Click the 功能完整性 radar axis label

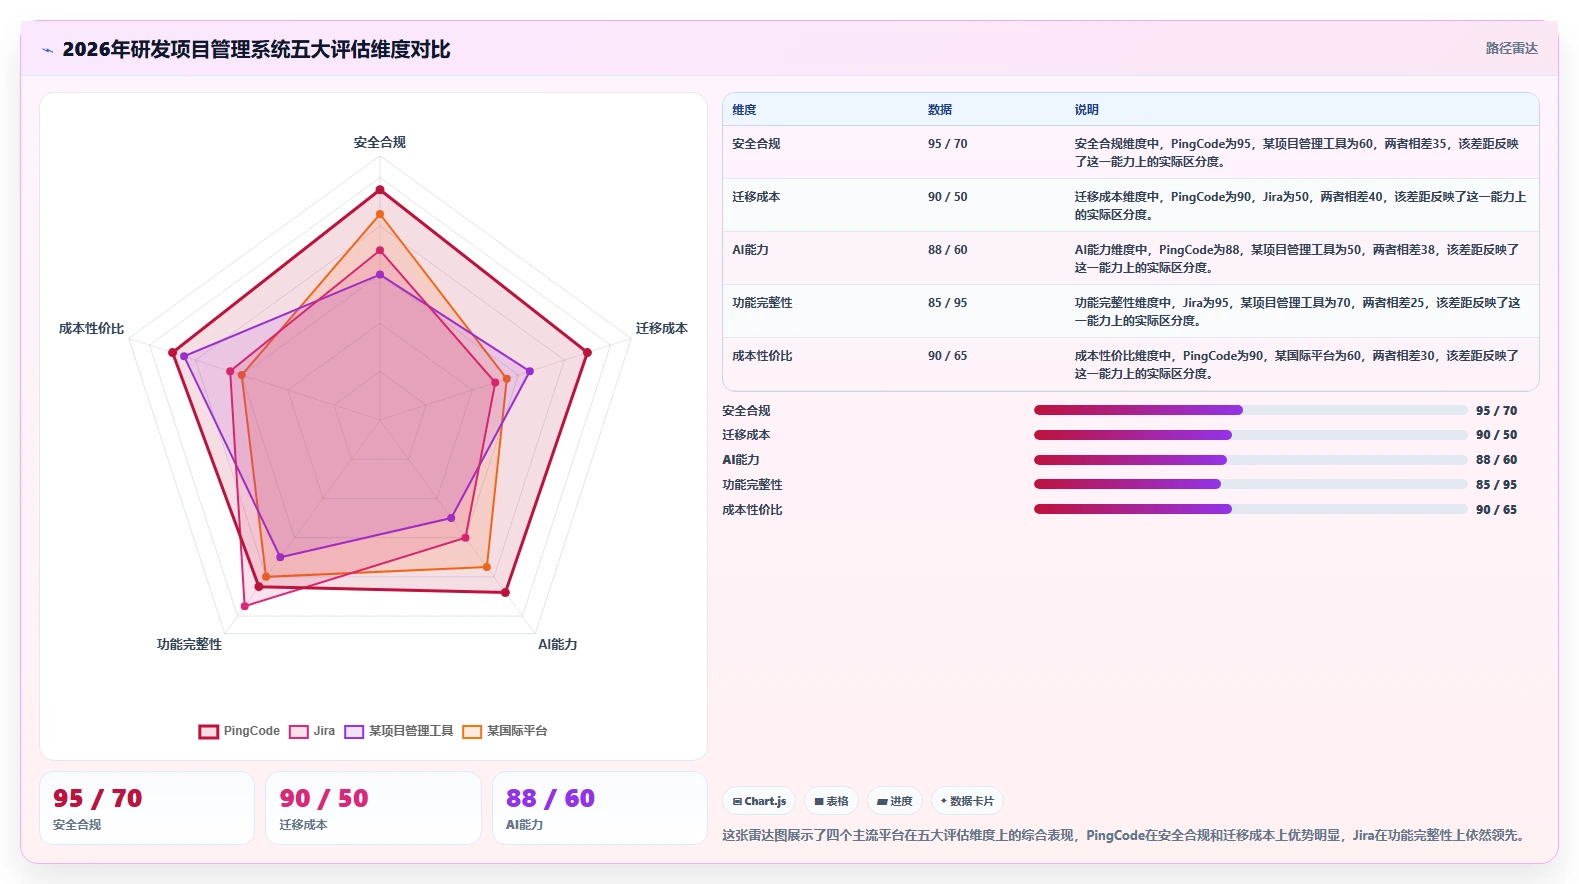pyautogui.click(x=189, y=644)
